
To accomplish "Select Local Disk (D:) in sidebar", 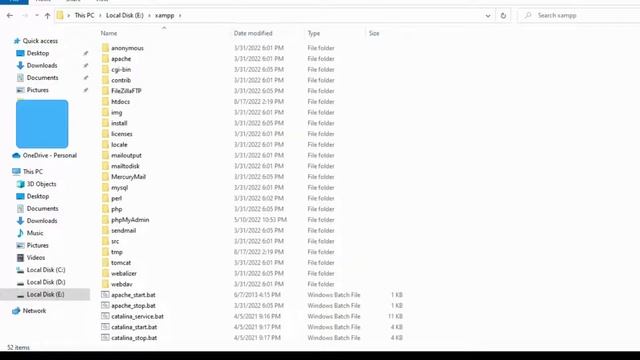I will (x=46, y=282).
